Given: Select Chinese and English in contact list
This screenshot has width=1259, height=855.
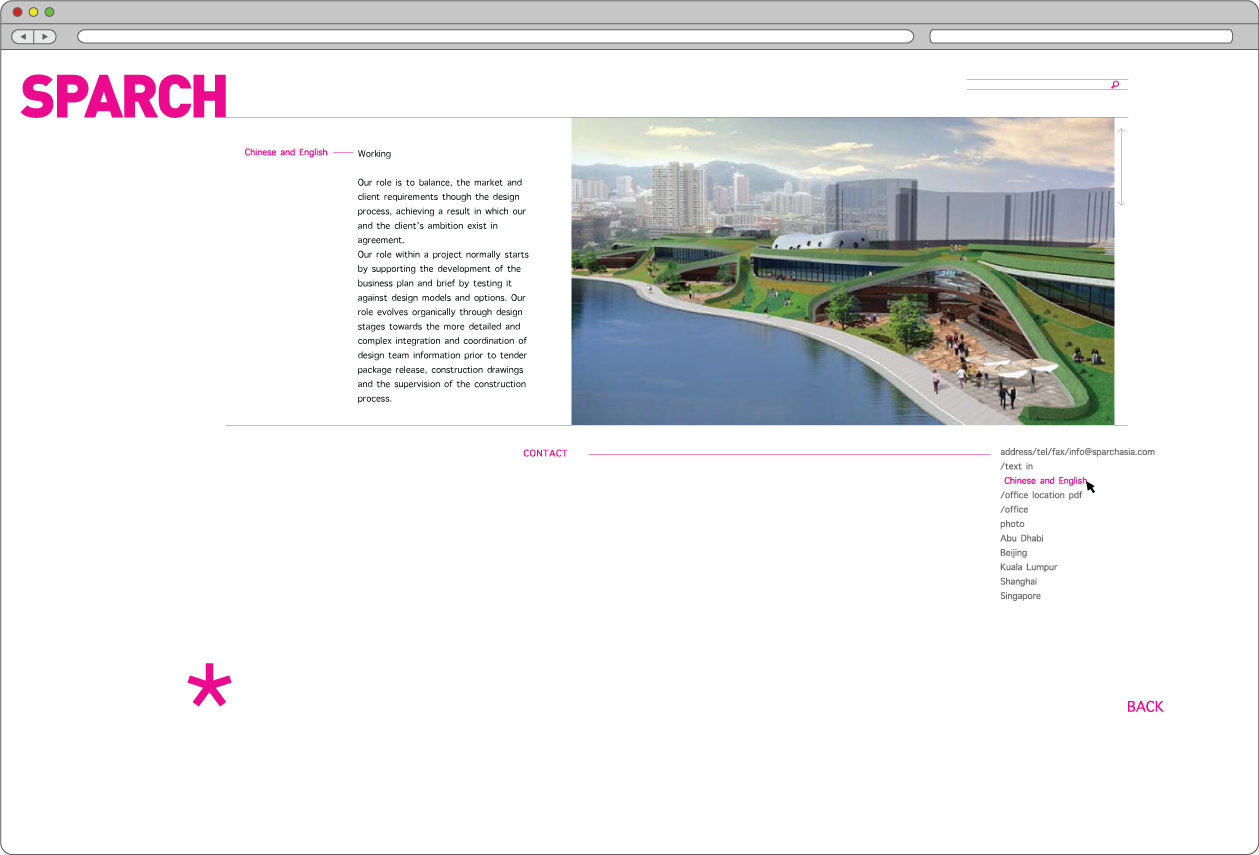Looking at the screenshot, I should click(1045, 481).
